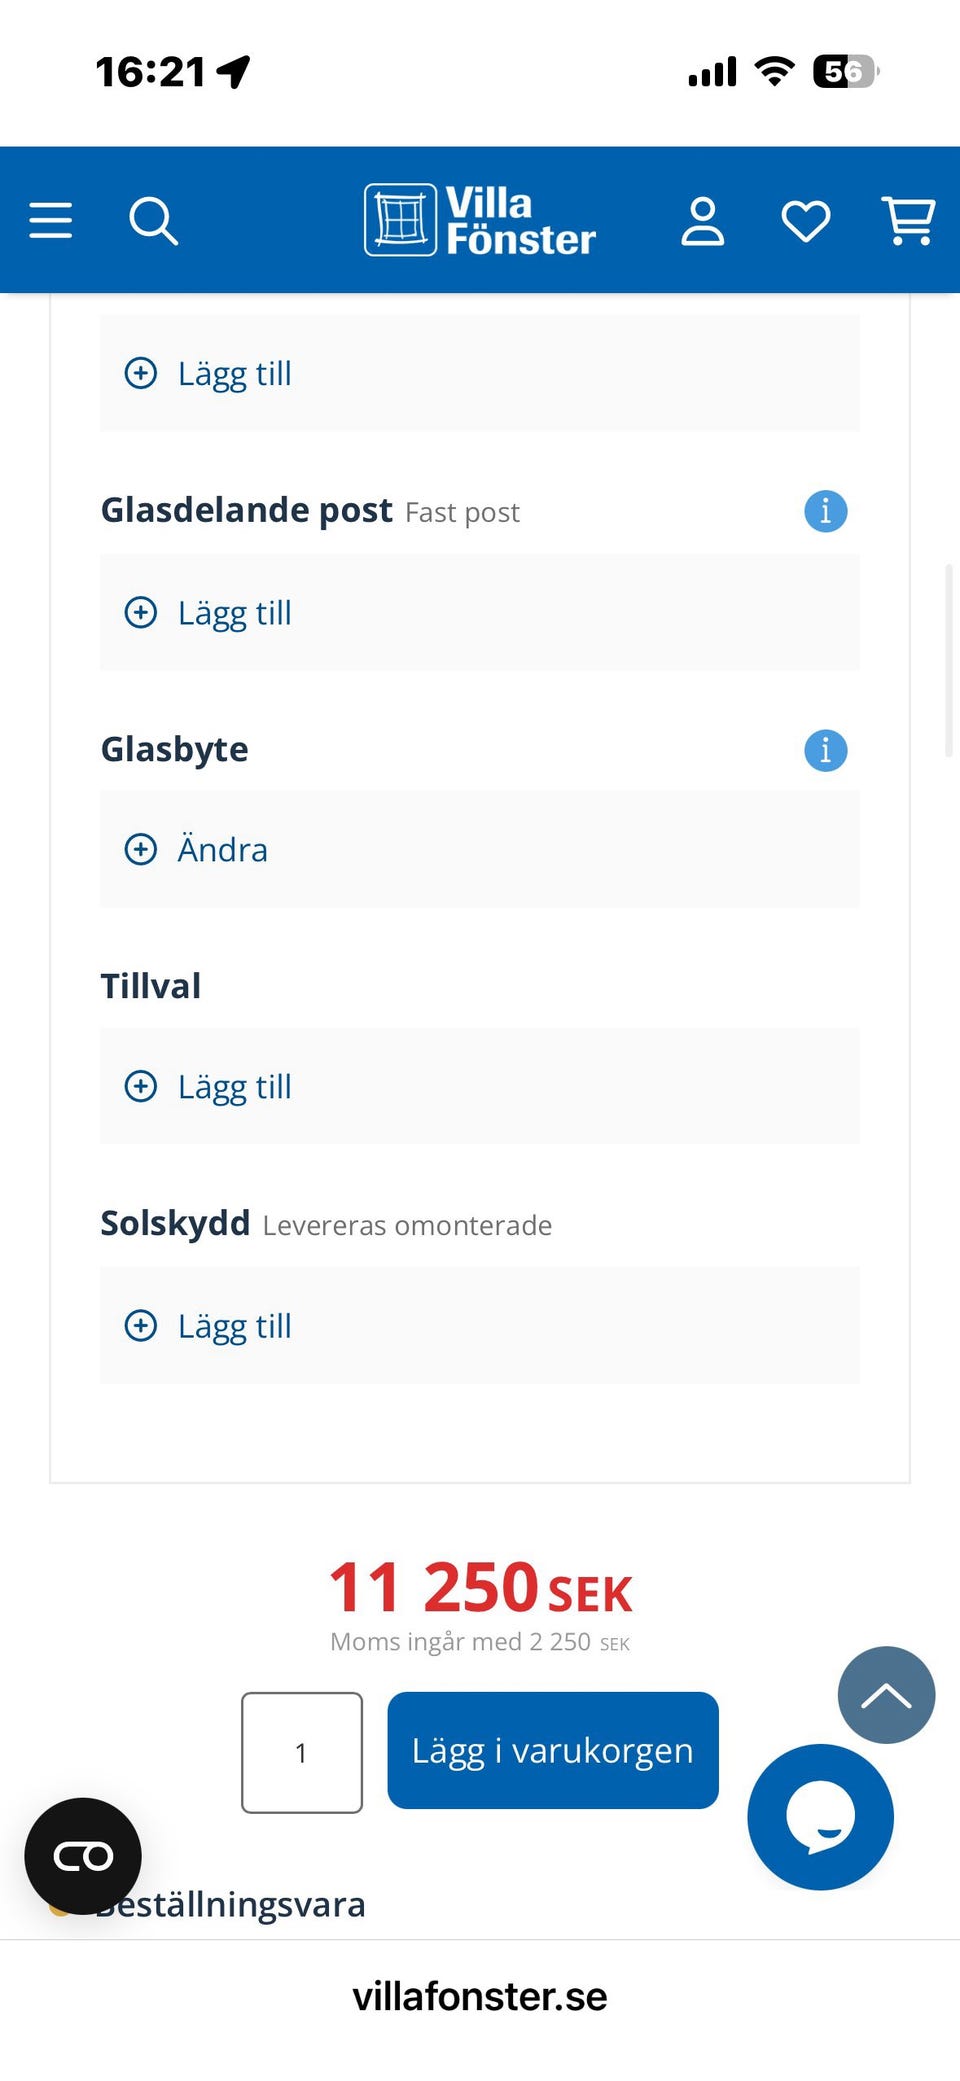Click Lägg i varukorgen button
Image resolution: width=960 pixels, height=2081 pixels.
coord(553,1751)
